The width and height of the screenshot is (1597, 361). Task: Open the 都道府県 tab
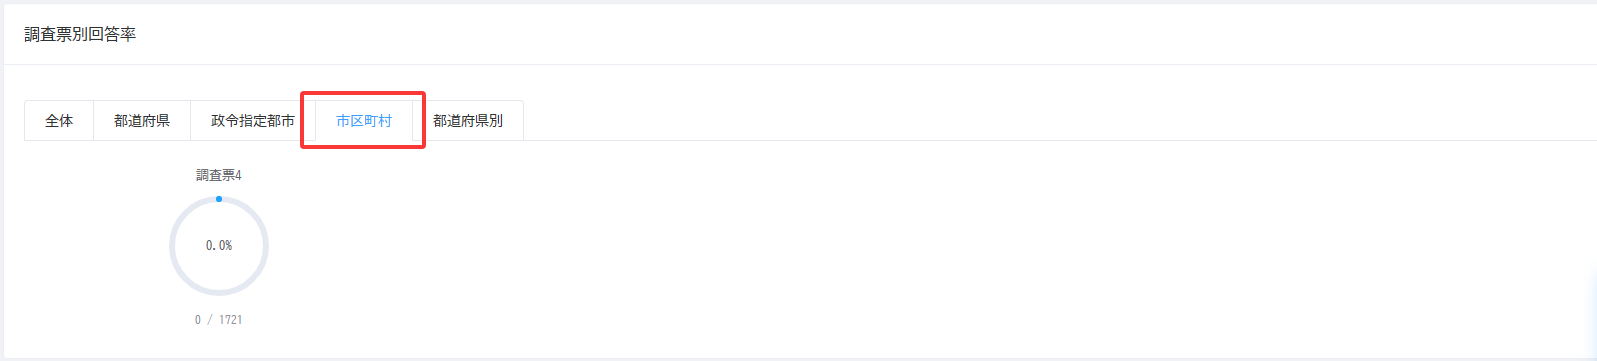pyautogui.click(x=142, y=121)
